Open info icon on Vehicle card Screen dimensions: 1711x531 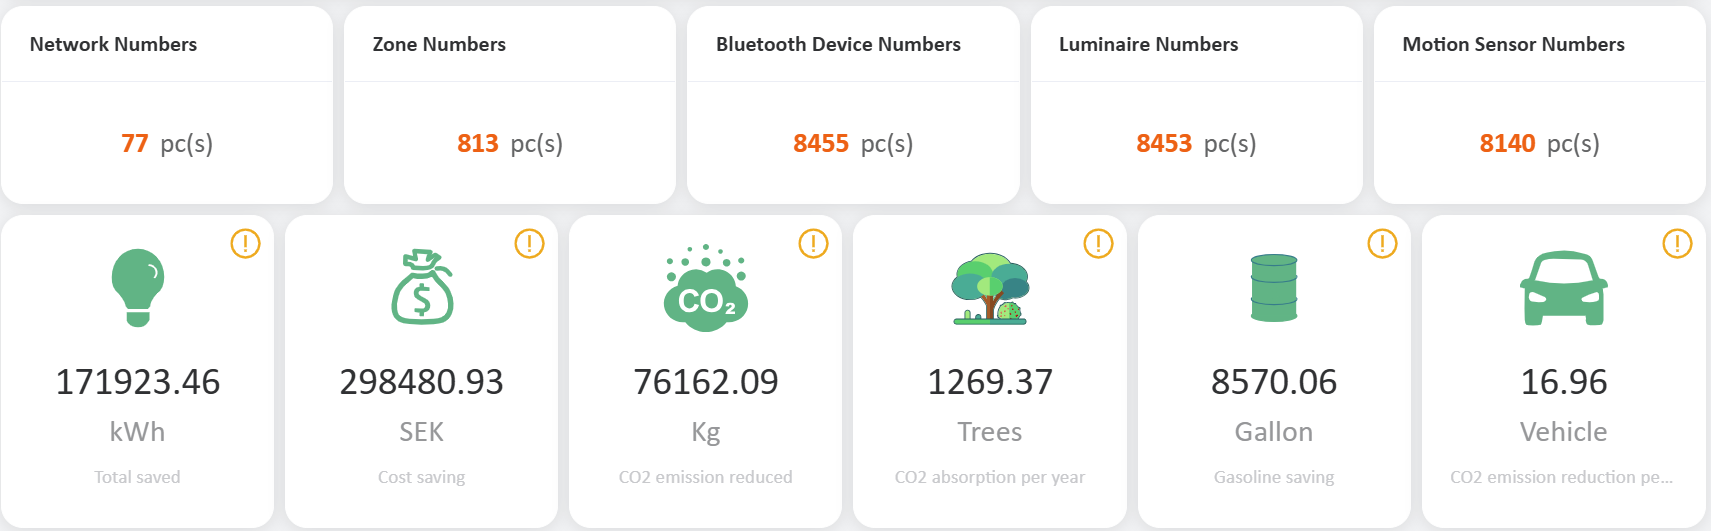click(x=1677, y=243)
